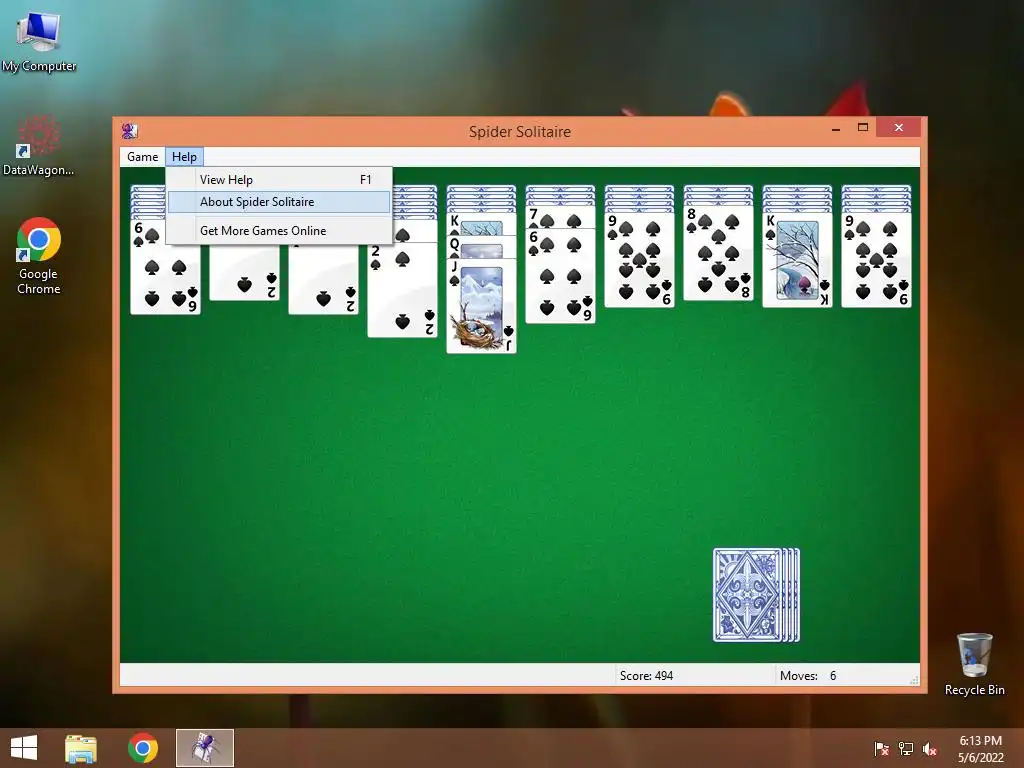Launch Chrome from the taskbar
1024x768 pixels.
pyautogui.click(x=142, y=748)
